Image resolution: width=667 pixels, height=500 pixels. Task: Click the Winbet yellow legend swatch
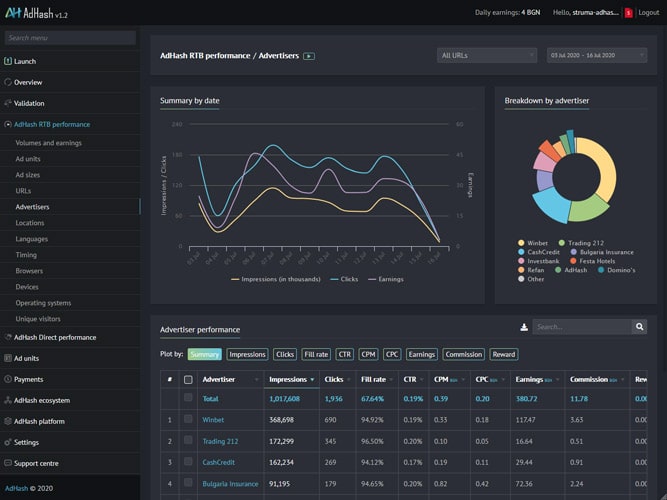pos(521,242)
